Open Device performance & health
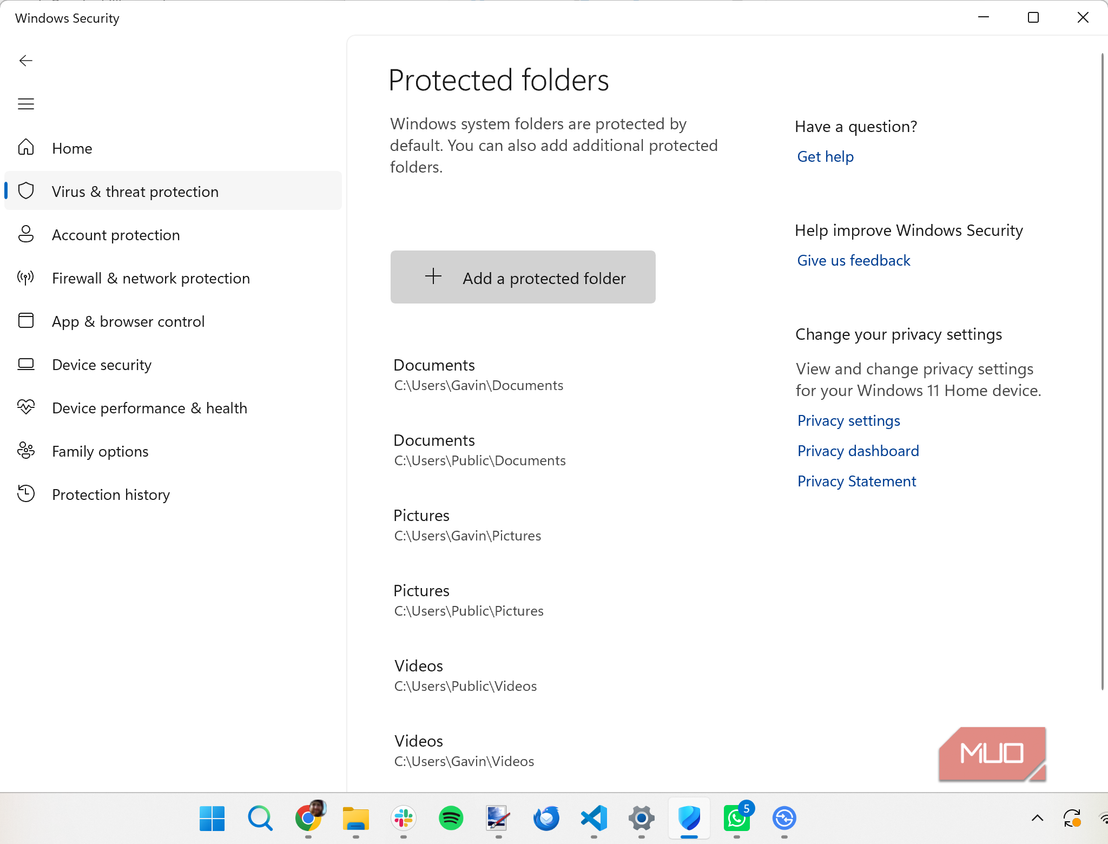The image size is (1108, 844). (x=173, y=408)
